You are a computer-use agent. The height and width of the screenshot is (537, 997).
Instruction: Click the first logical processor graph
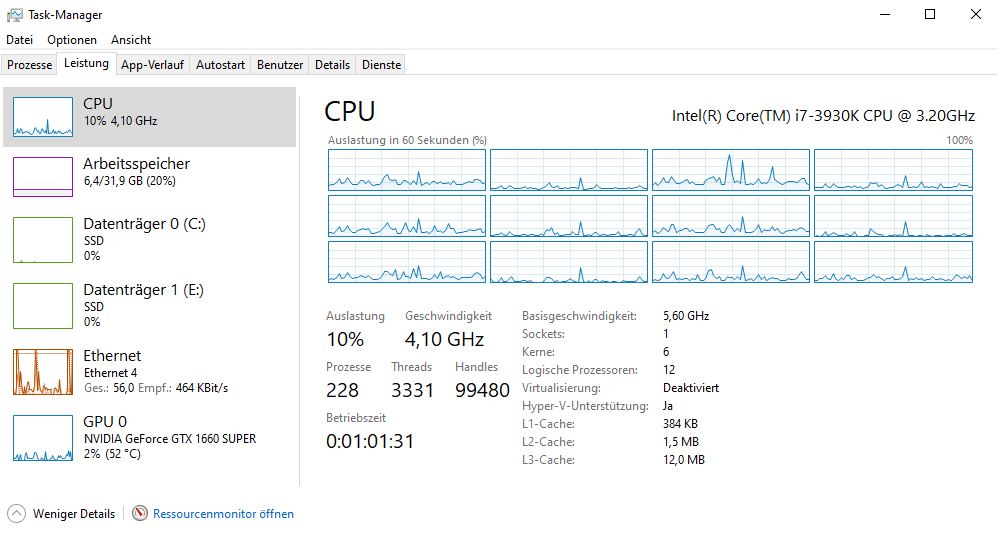[x=407, y=170]
